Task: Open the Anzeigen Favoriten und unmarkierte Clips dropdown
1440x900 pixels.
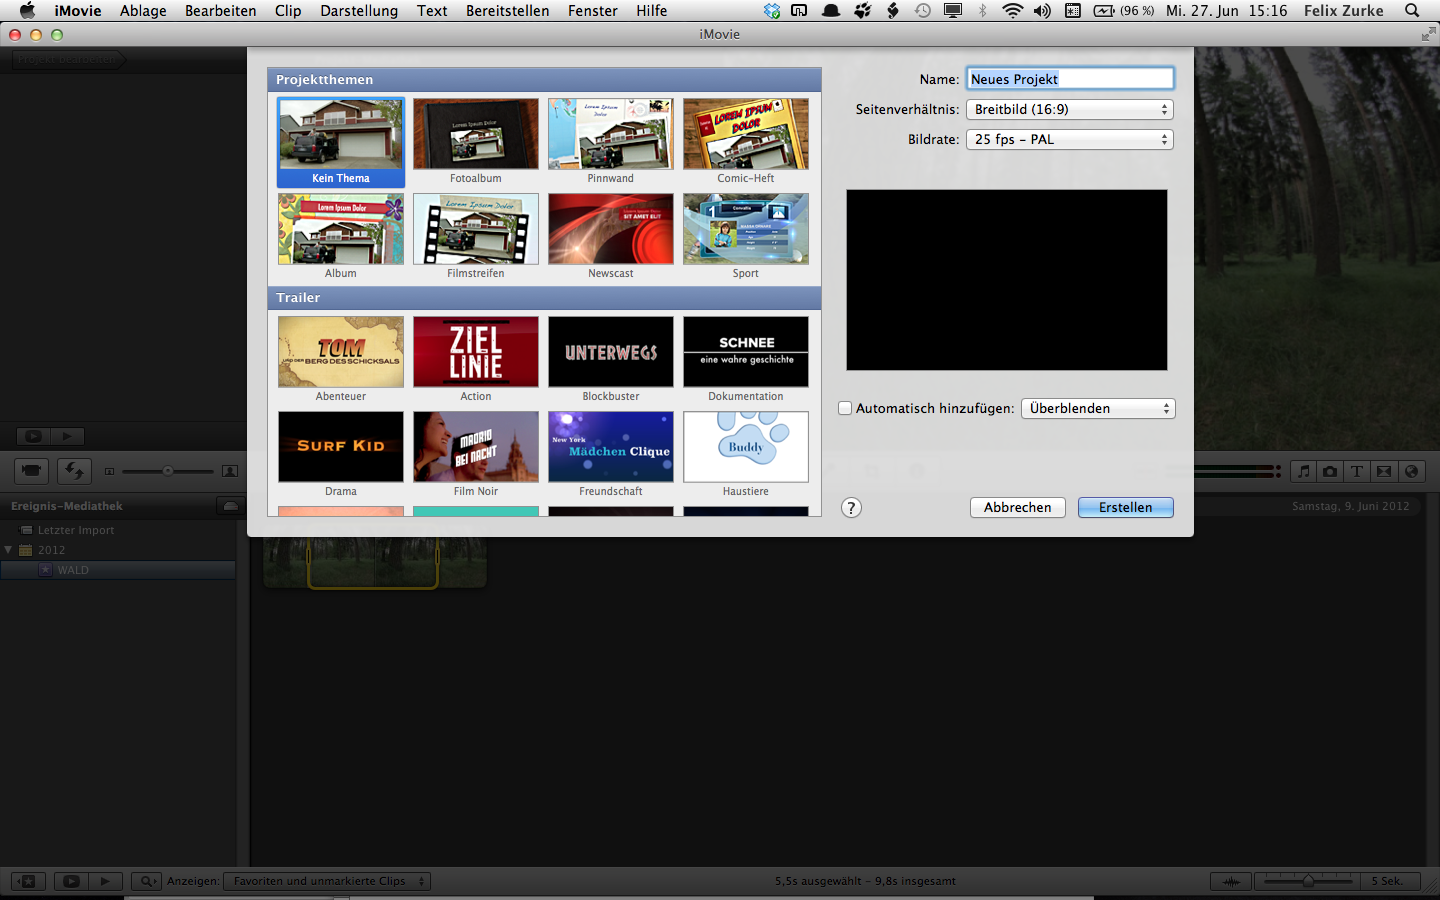Action: click(326, 881)
